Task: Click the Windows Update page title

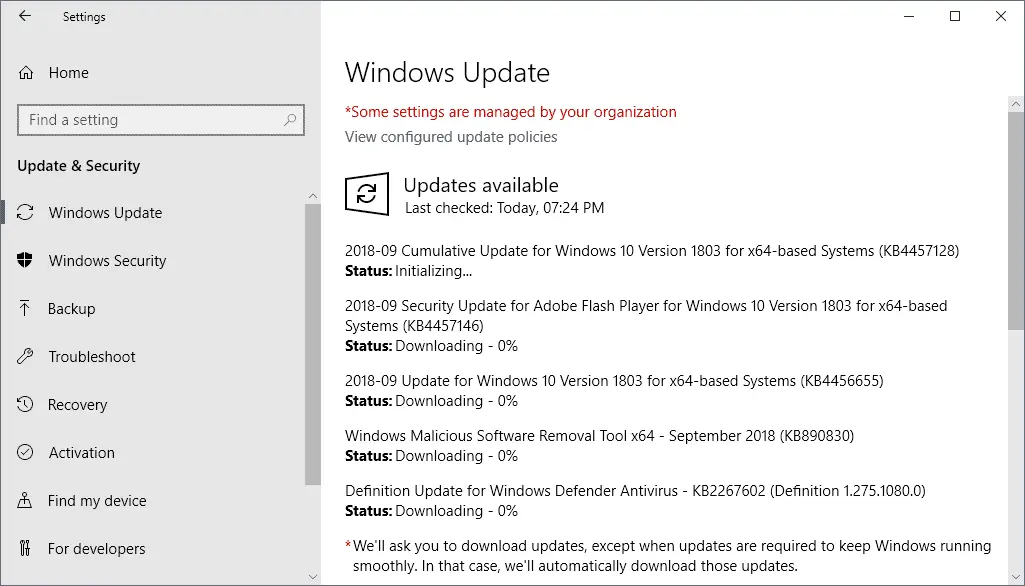Action: click(447, 72)
